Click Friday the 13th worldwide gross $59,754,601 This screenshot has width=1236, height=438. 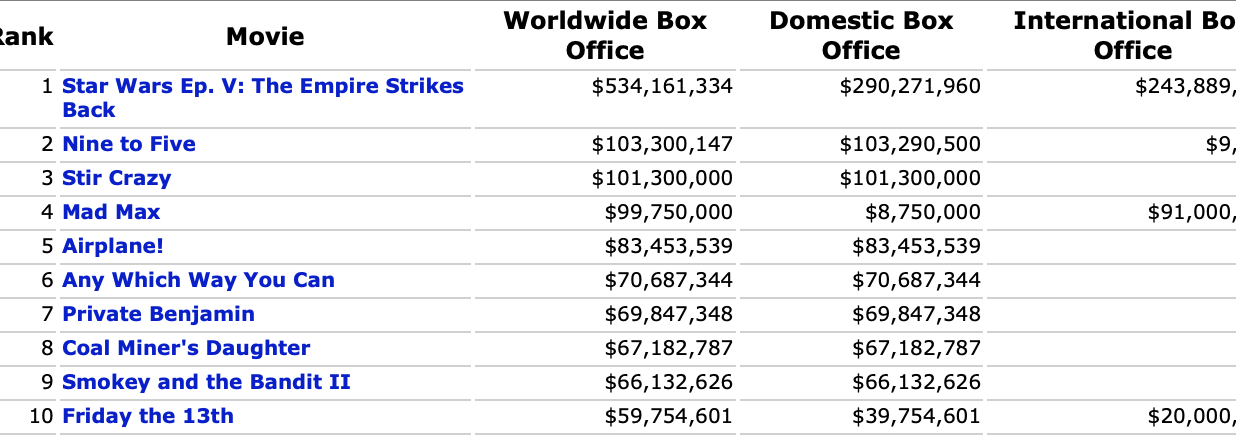click(x=668, y=416)
